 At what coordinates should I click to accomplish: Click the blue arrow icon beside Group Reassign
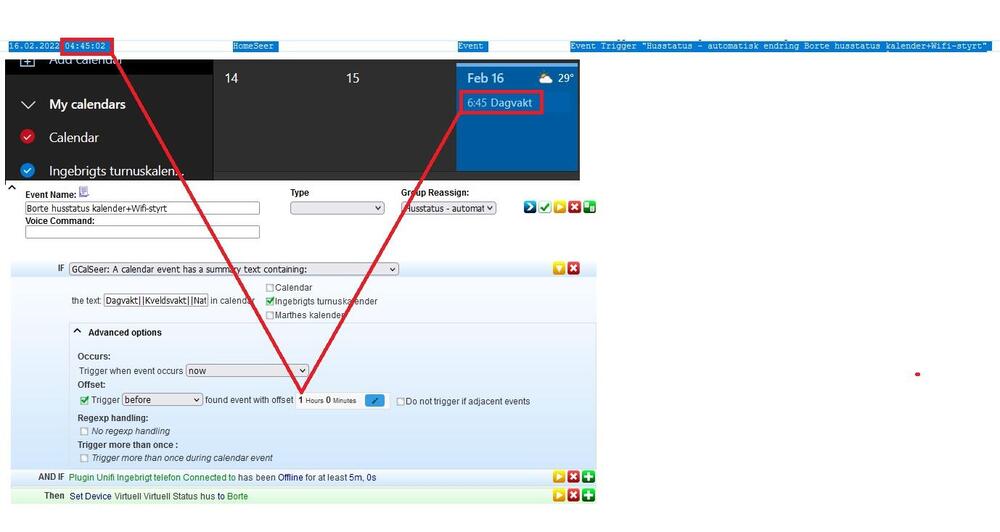[529, 207]
